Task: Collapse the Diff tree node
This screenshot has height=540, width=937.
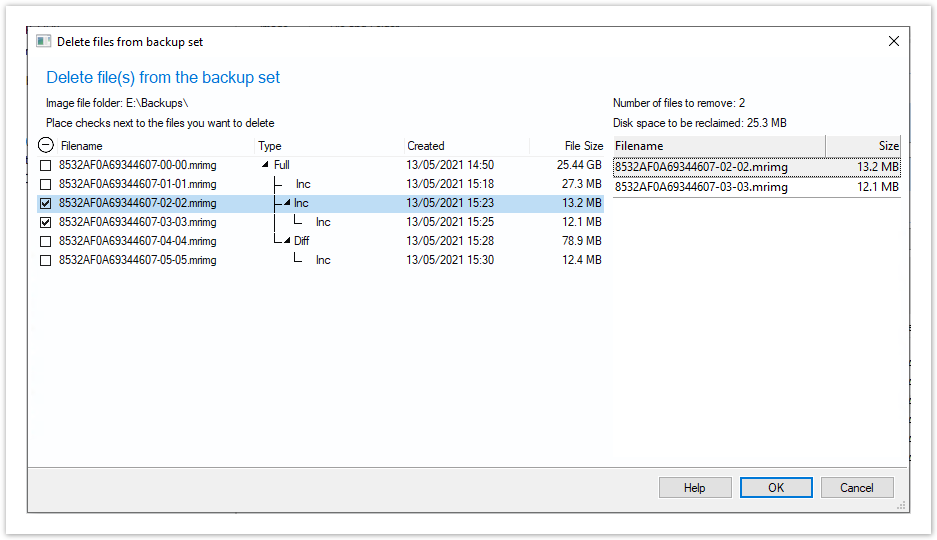Action: (287, 241)
